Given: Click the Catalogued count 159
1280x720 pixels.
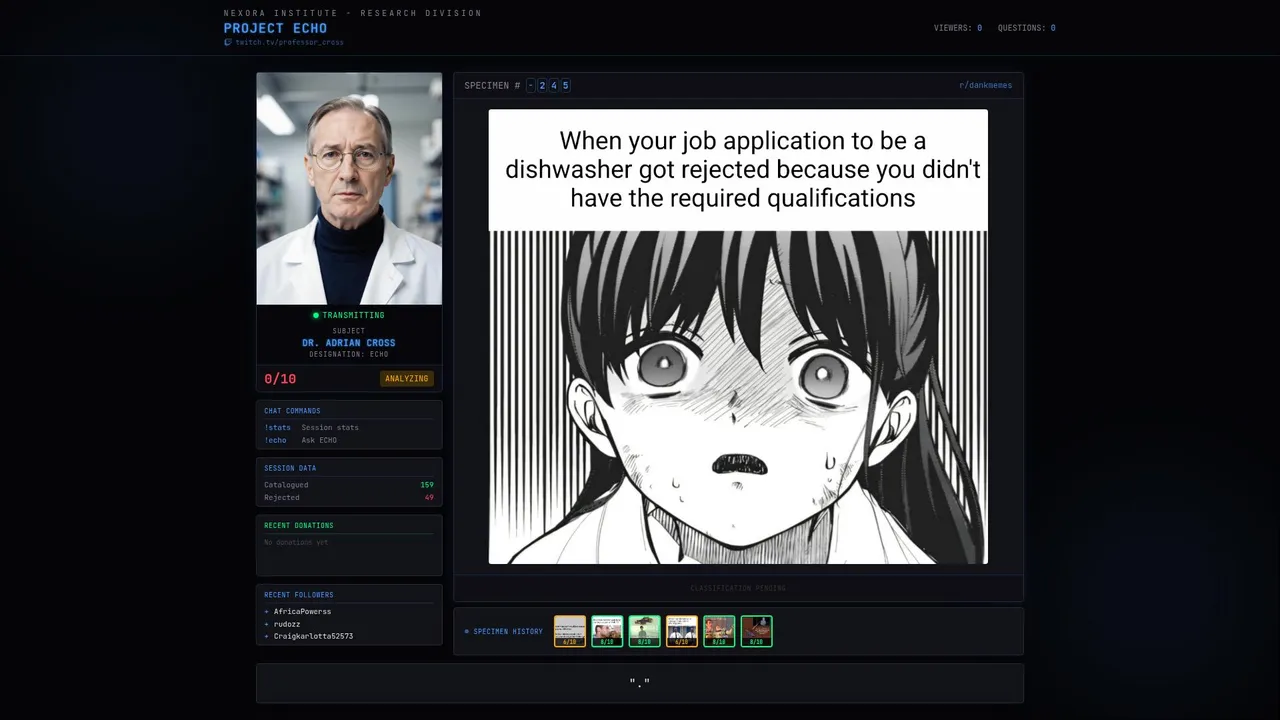Looking at the screenshot, I should (427, 485).
